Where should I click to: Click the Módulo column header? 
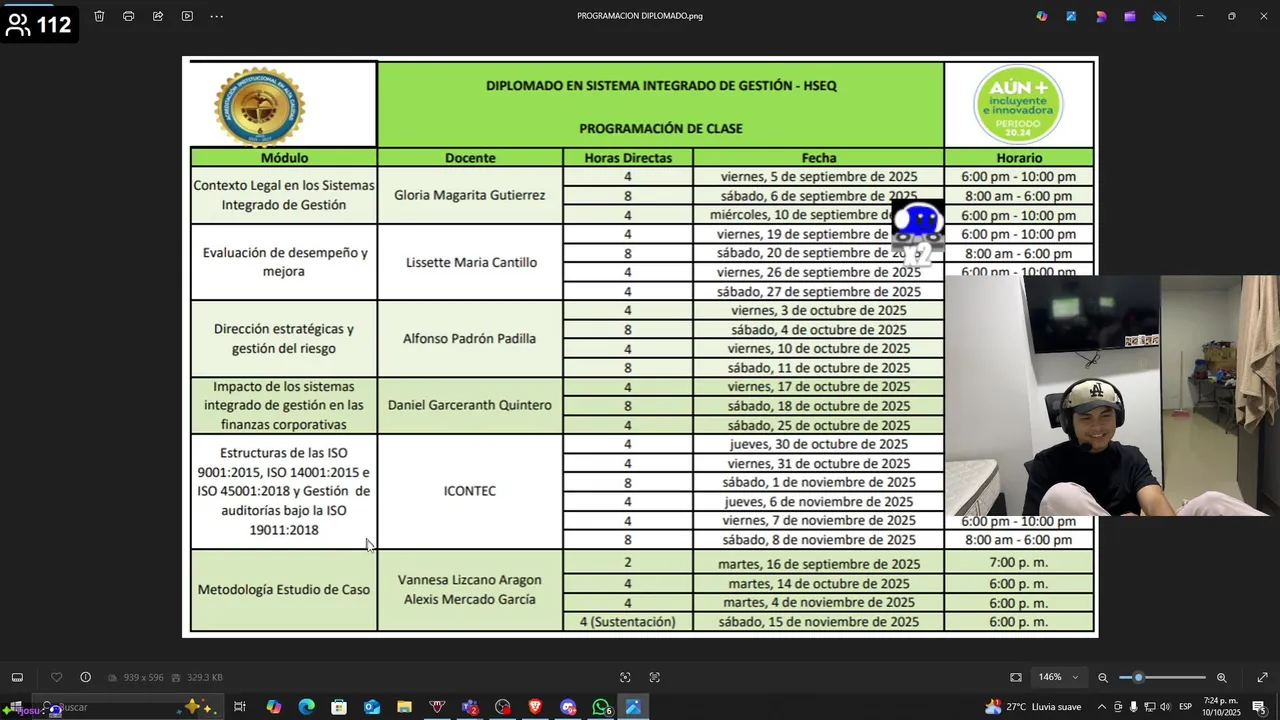point(284,158)
